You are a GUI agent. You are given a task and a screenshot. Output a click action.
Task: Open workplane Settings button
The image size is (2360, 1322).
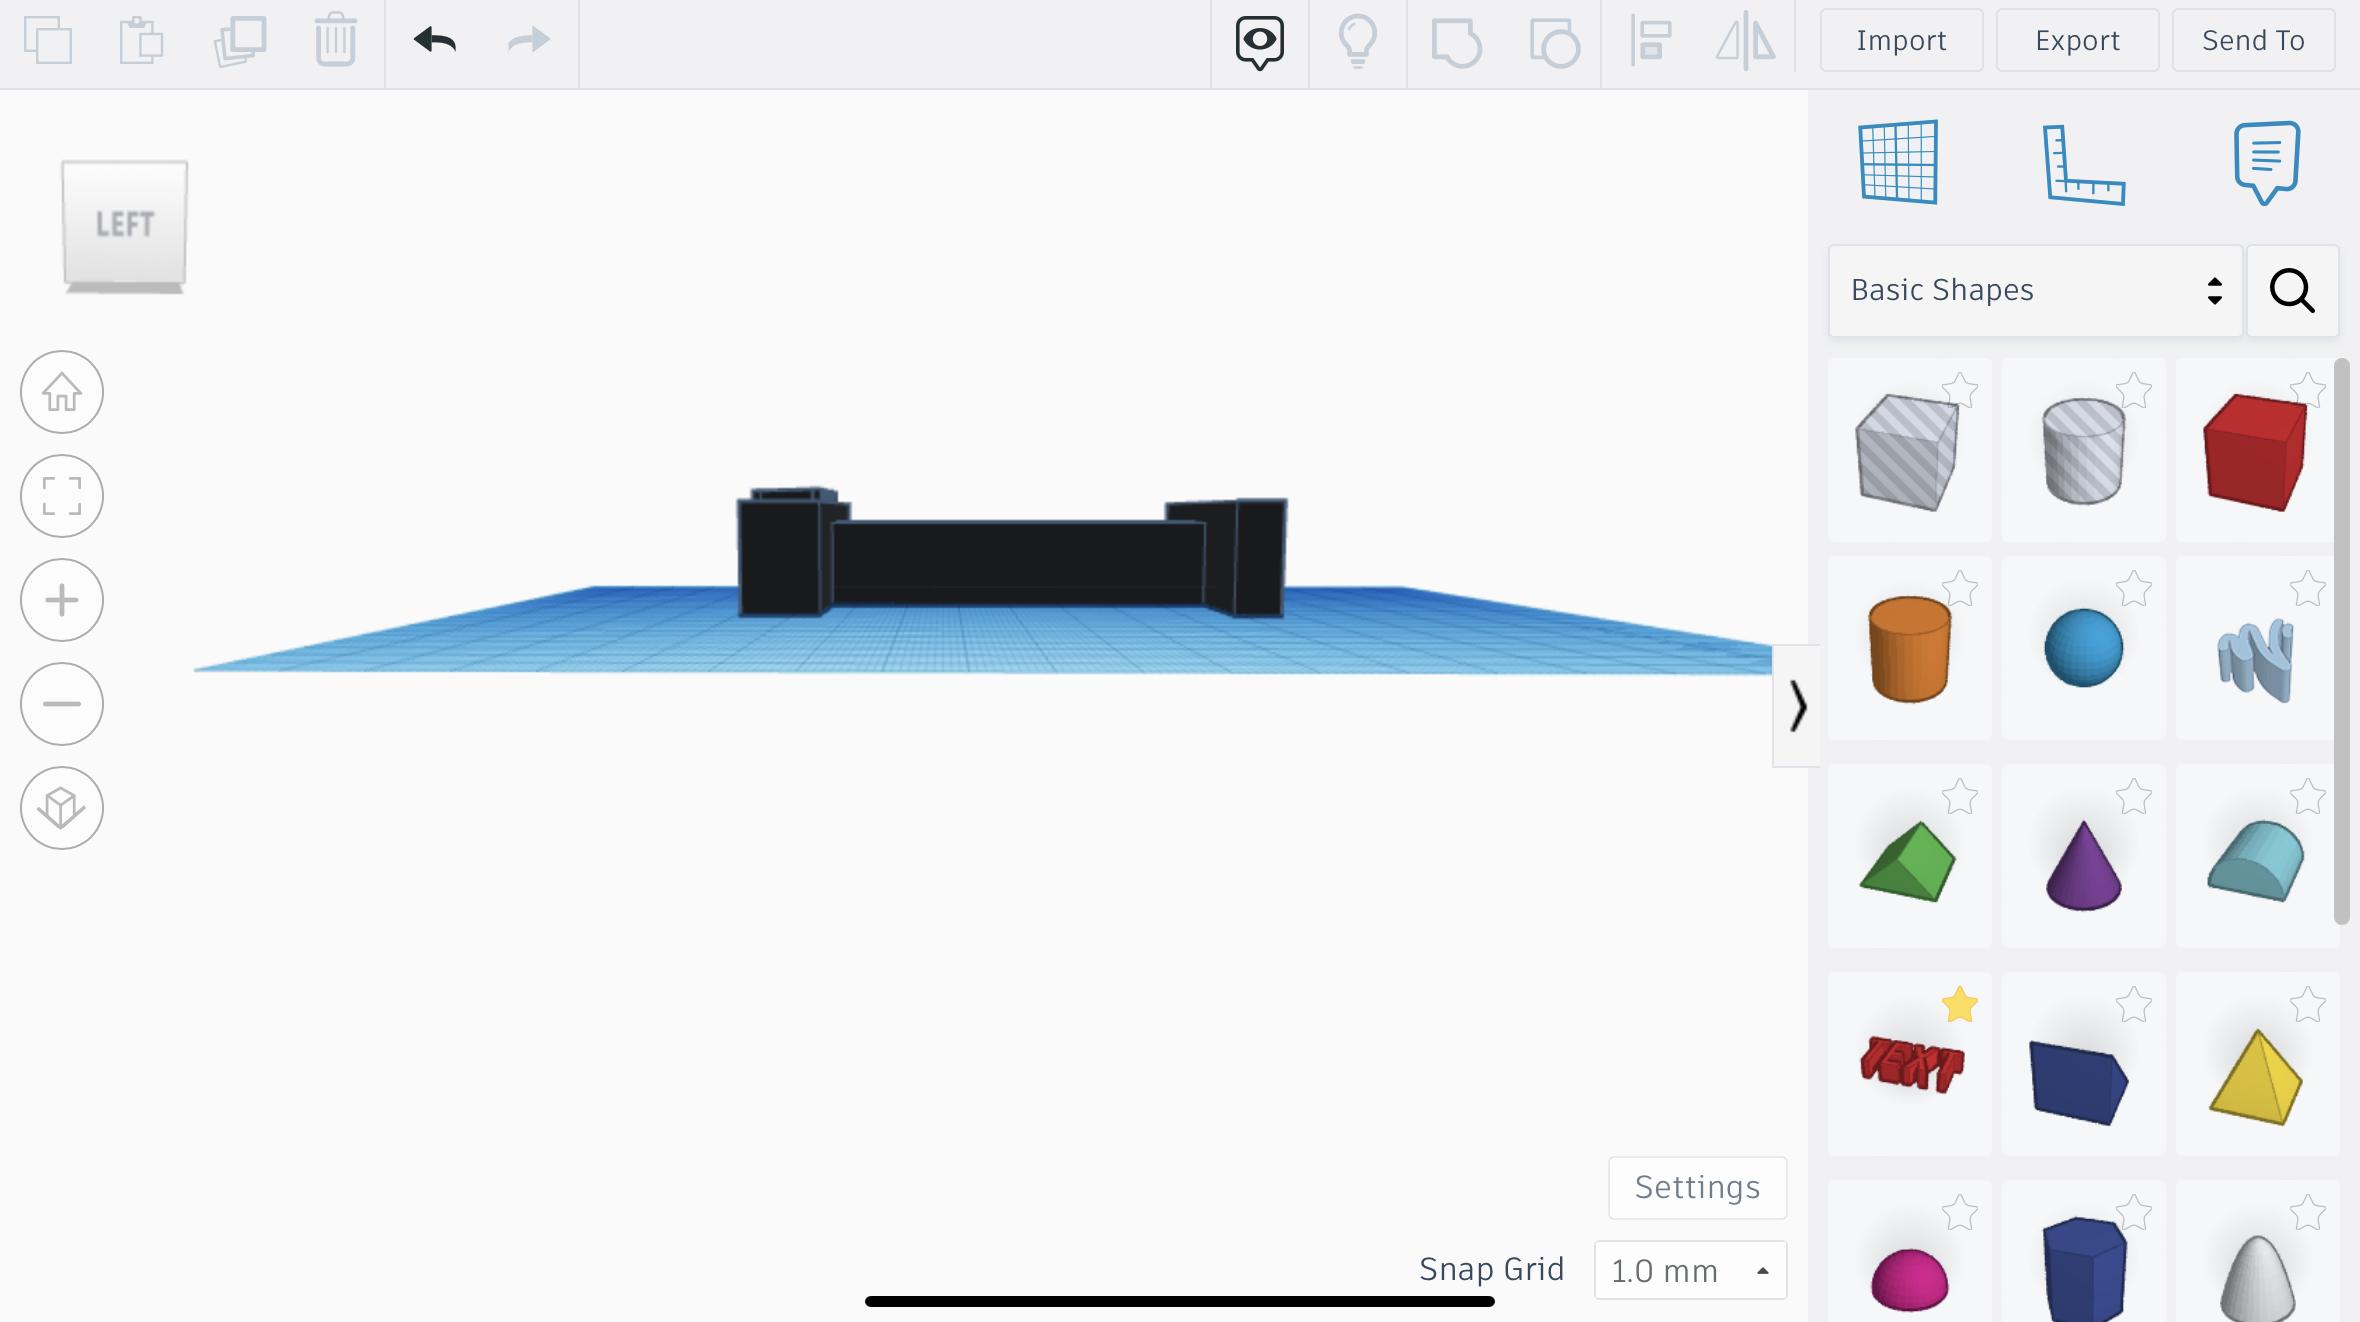coord(1697,1187)
